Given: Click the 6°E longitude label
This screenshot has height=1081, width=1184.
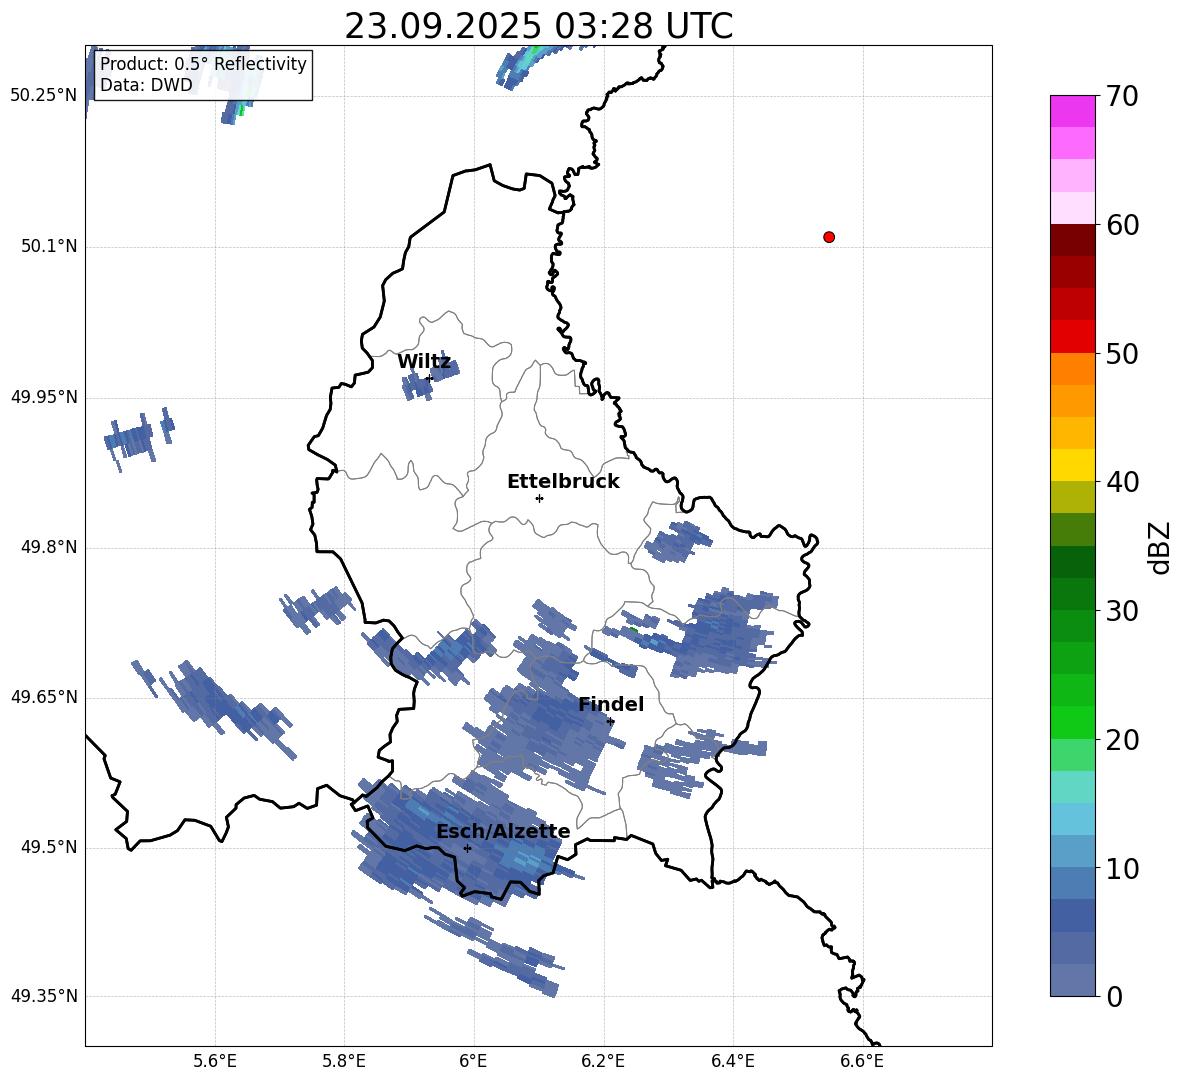Looking at the screenshot, I should (x=473, y=1061).
